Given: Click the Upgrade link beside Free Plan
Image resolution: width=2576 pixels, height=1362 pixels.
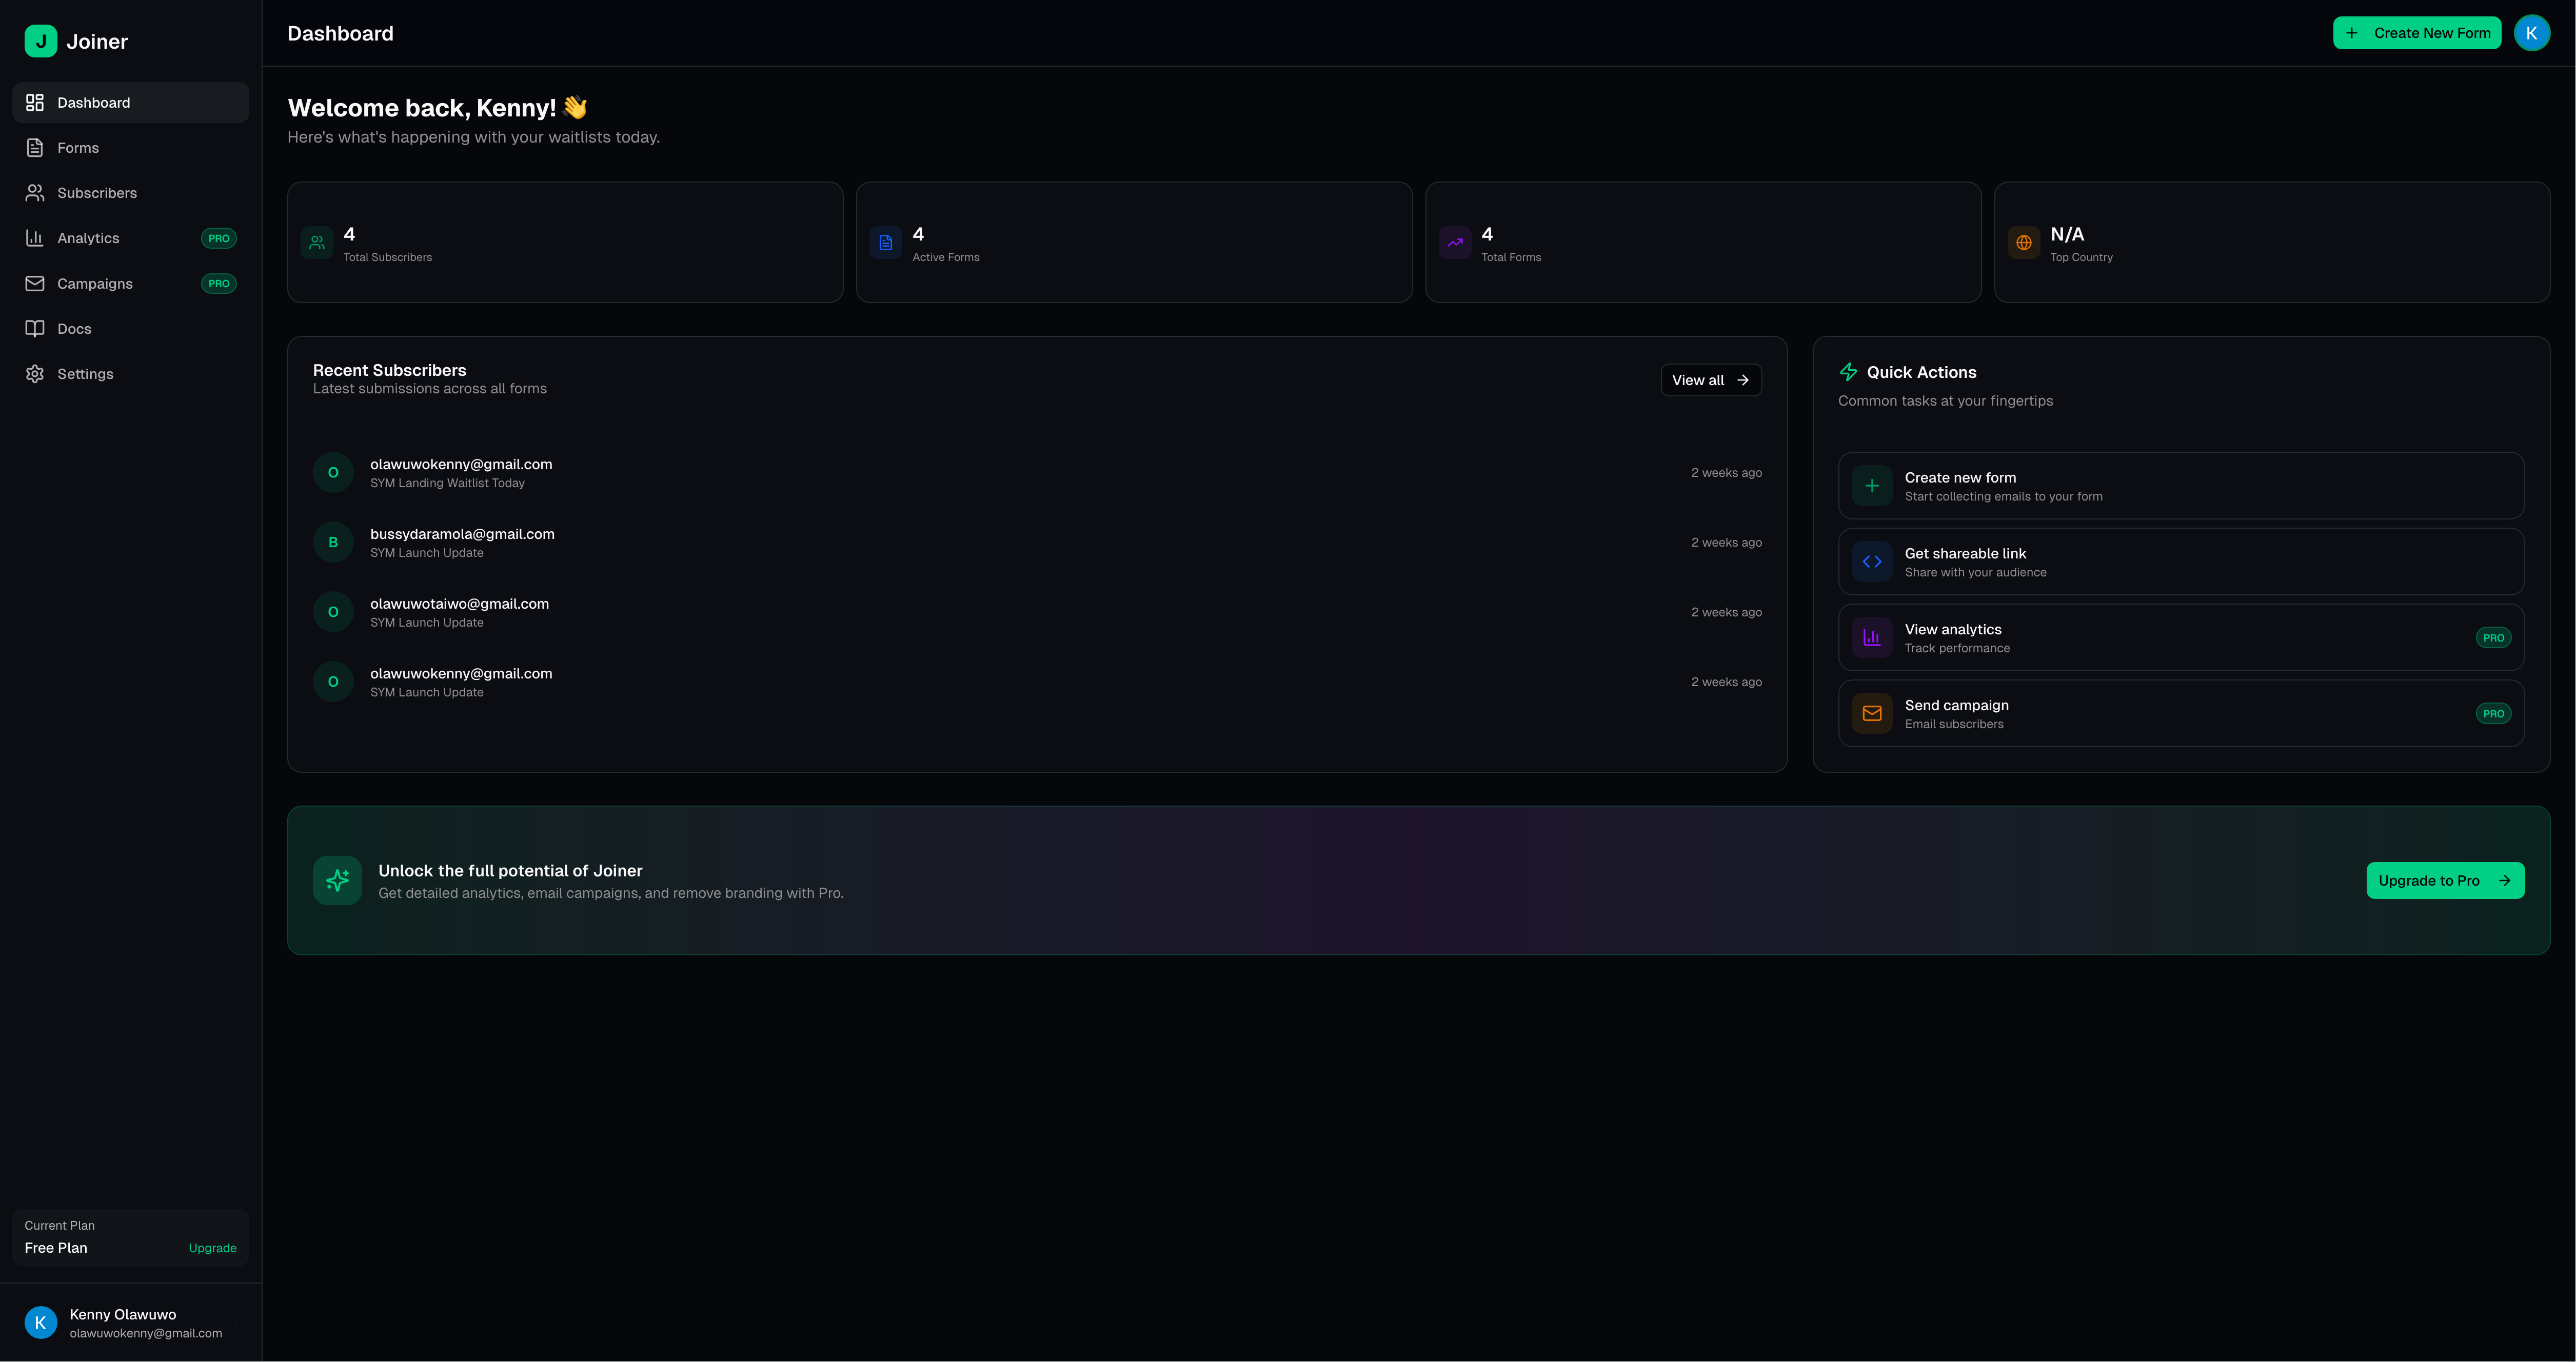Looking at the screenshot, I should tap(212, 1248).
